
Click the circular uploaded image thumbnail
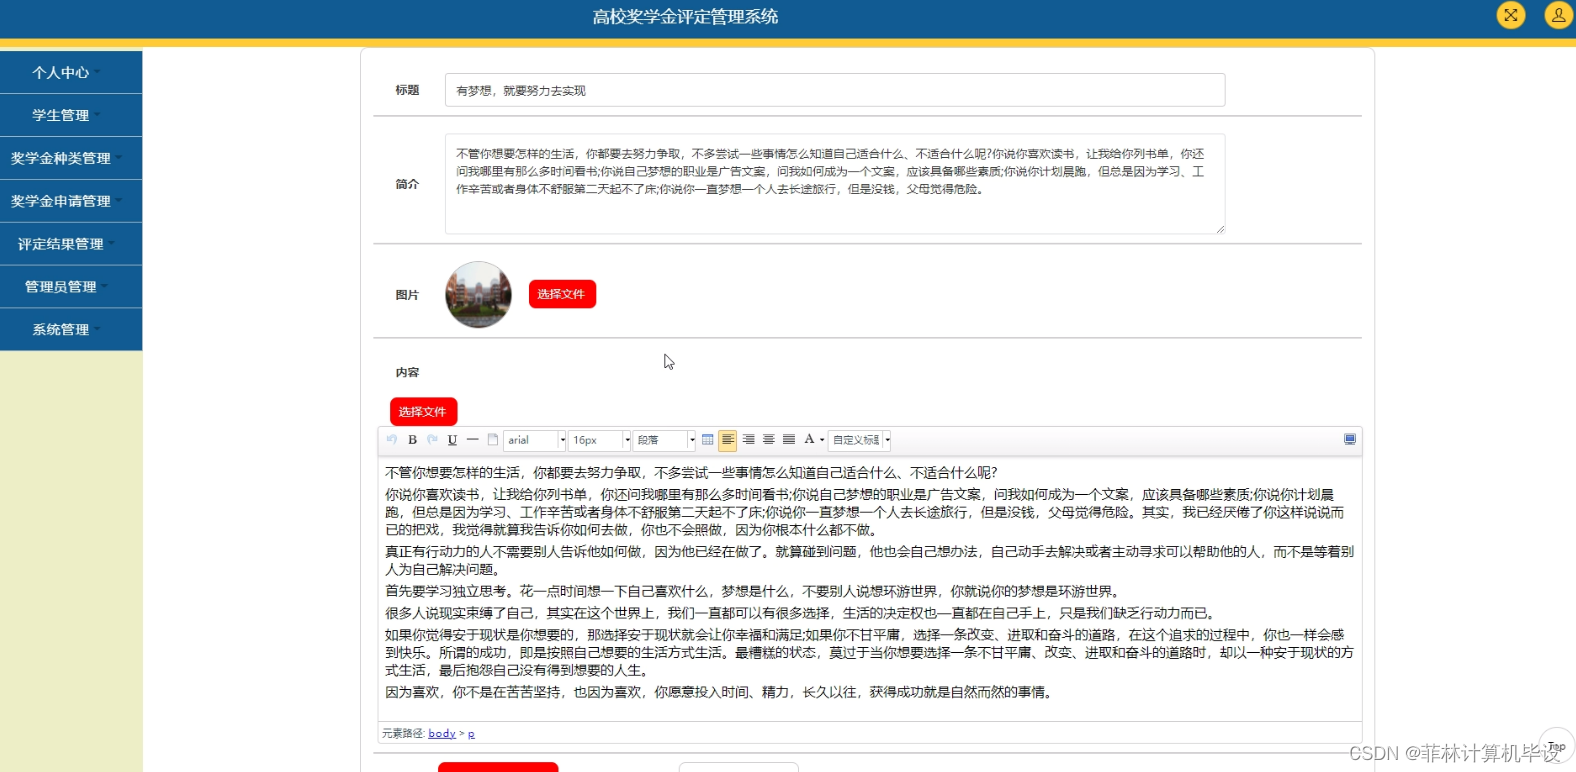[x=478, y=295]
